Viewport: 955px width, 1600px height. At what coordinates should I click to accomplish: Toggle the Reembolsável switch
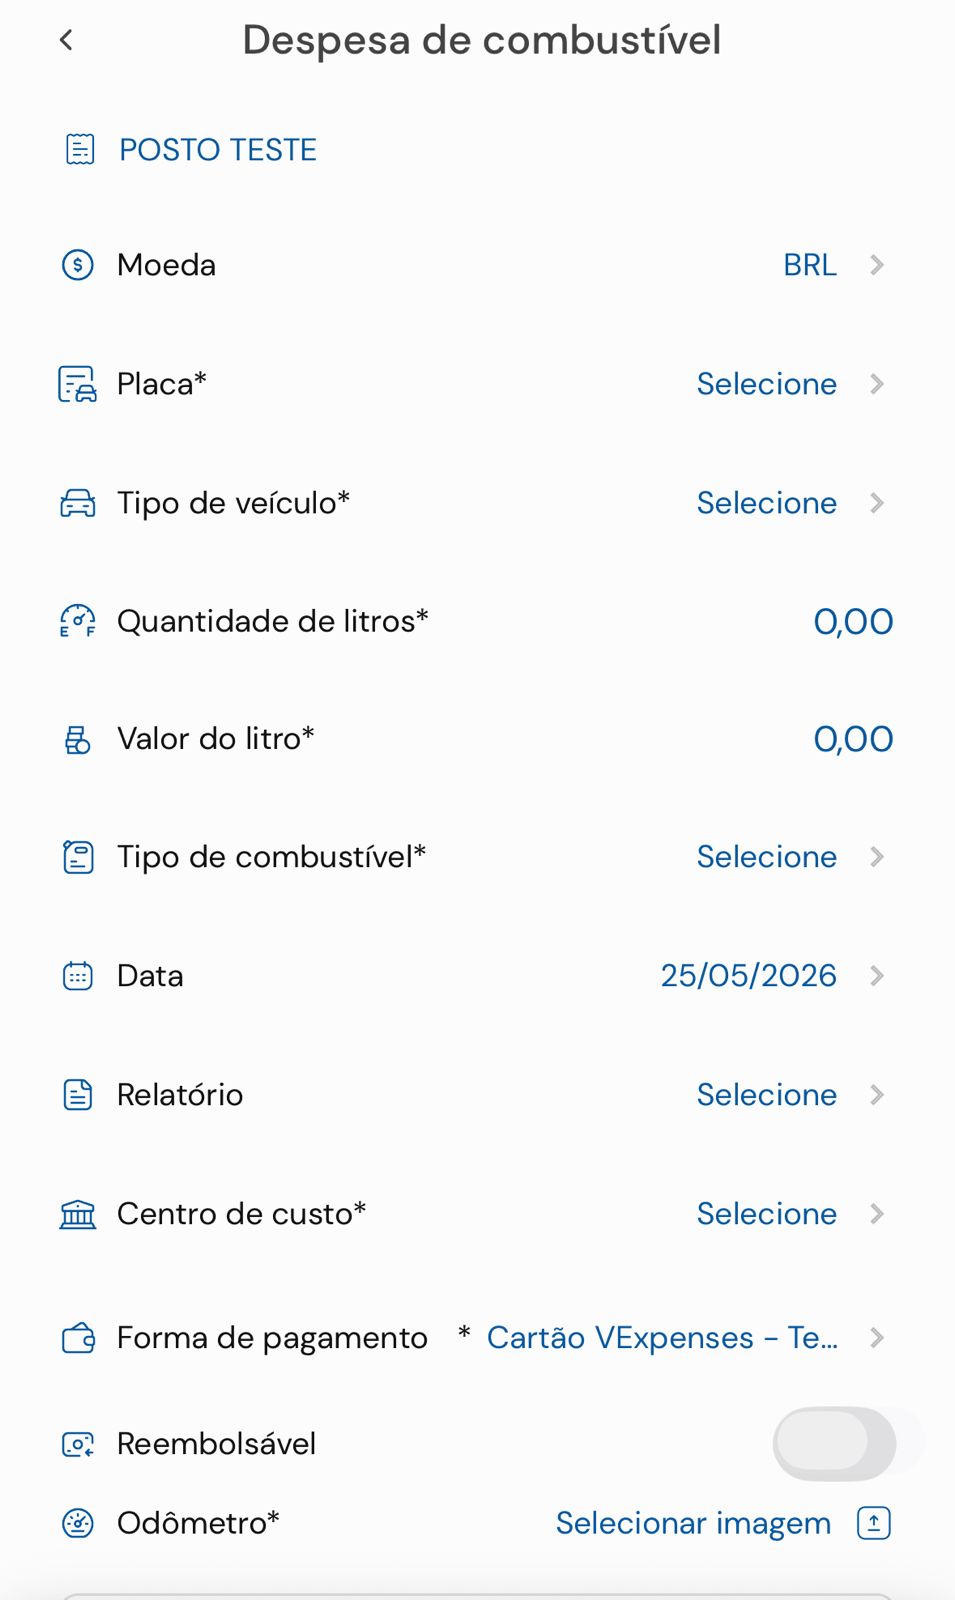(x=834, y=1443)
